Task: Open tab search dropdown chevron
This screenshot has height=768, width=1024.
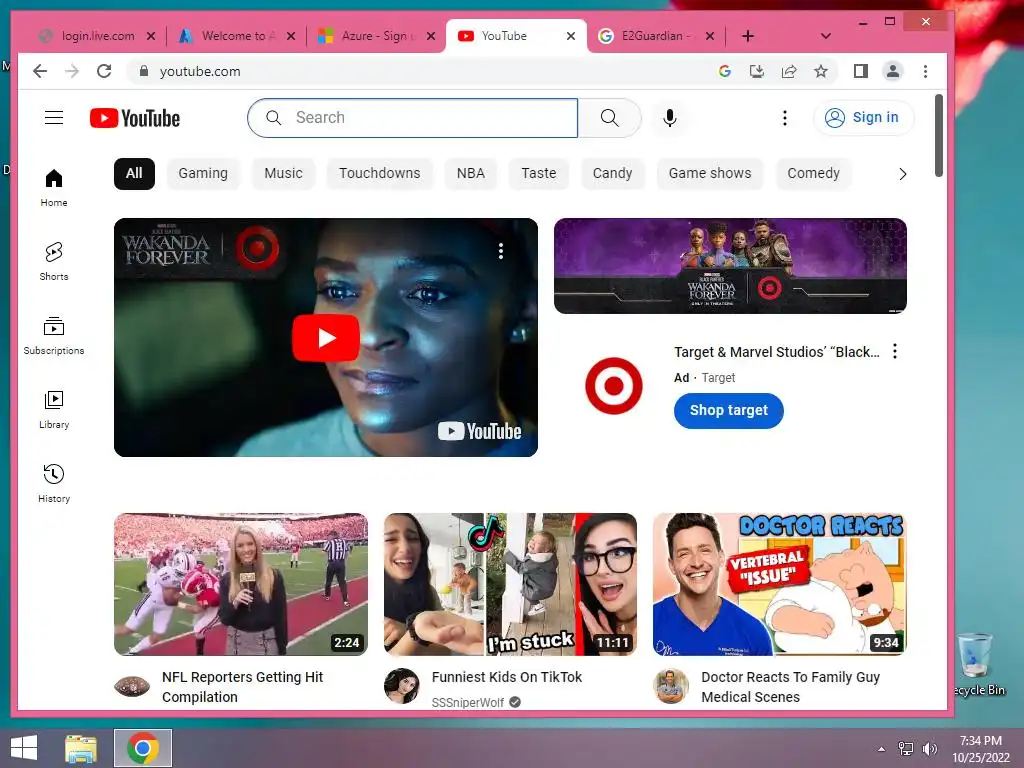Action: click(825, 36)
